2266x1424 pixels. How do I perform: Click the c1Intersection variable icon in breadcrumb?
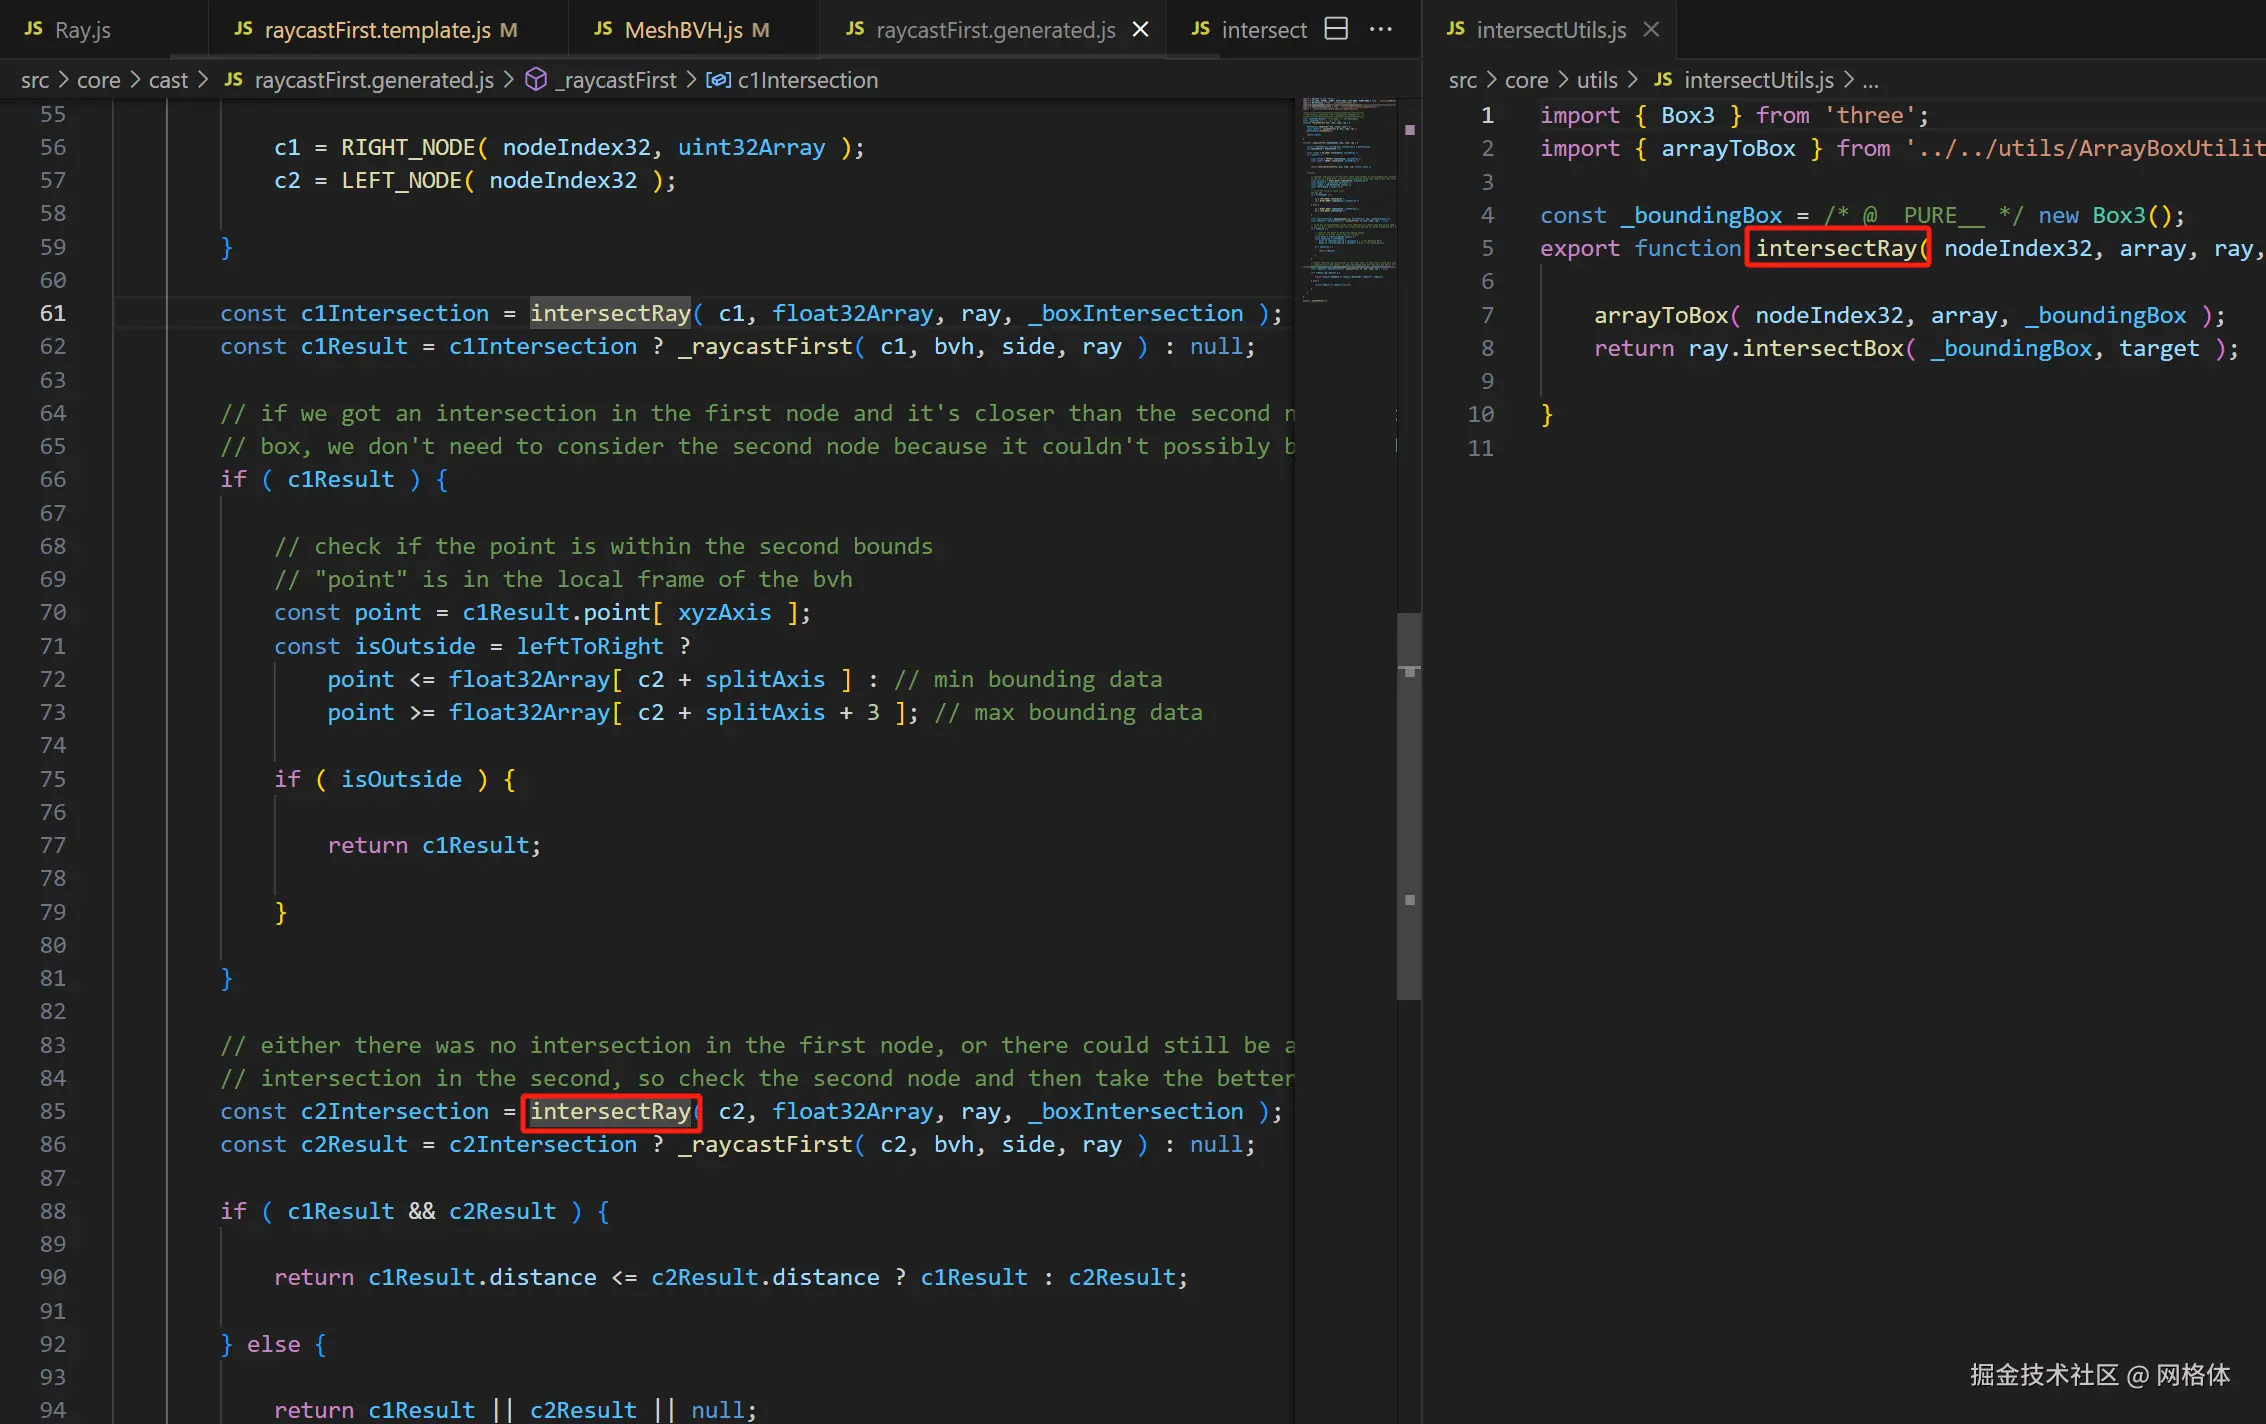718,80
